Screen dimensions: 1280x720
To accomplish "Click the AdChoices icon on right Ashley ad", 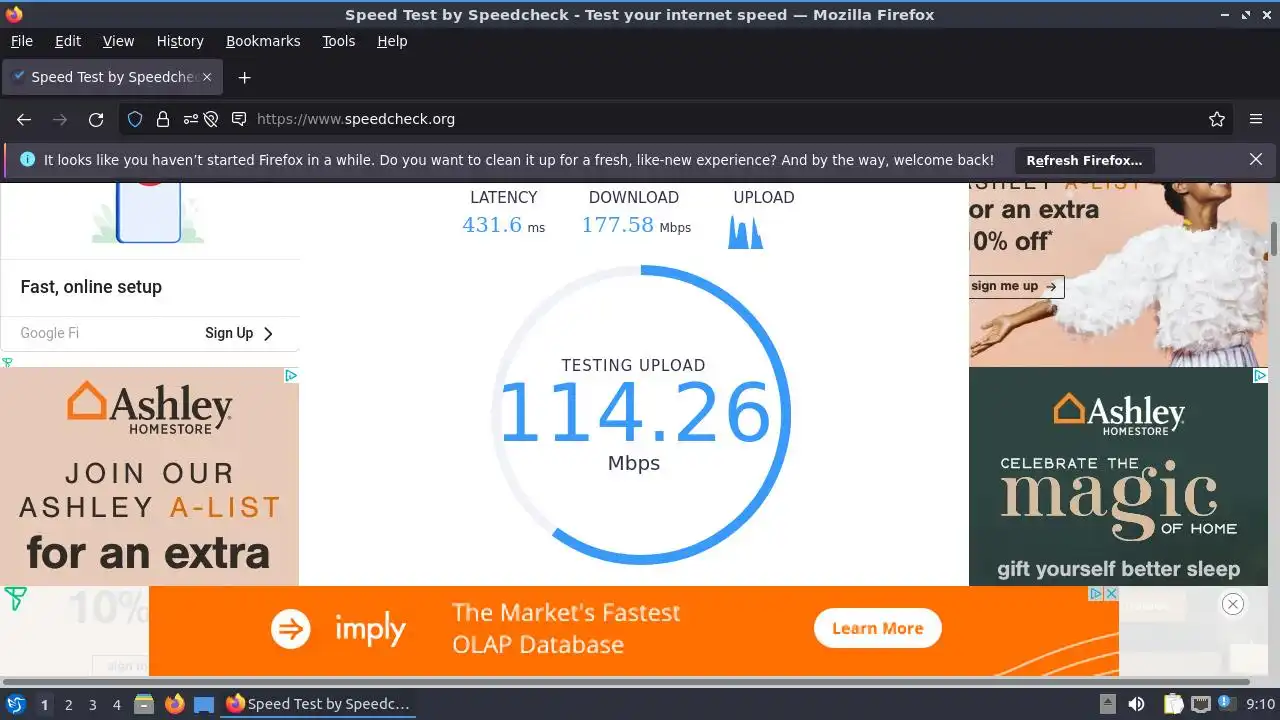I will coord(1260,375).
